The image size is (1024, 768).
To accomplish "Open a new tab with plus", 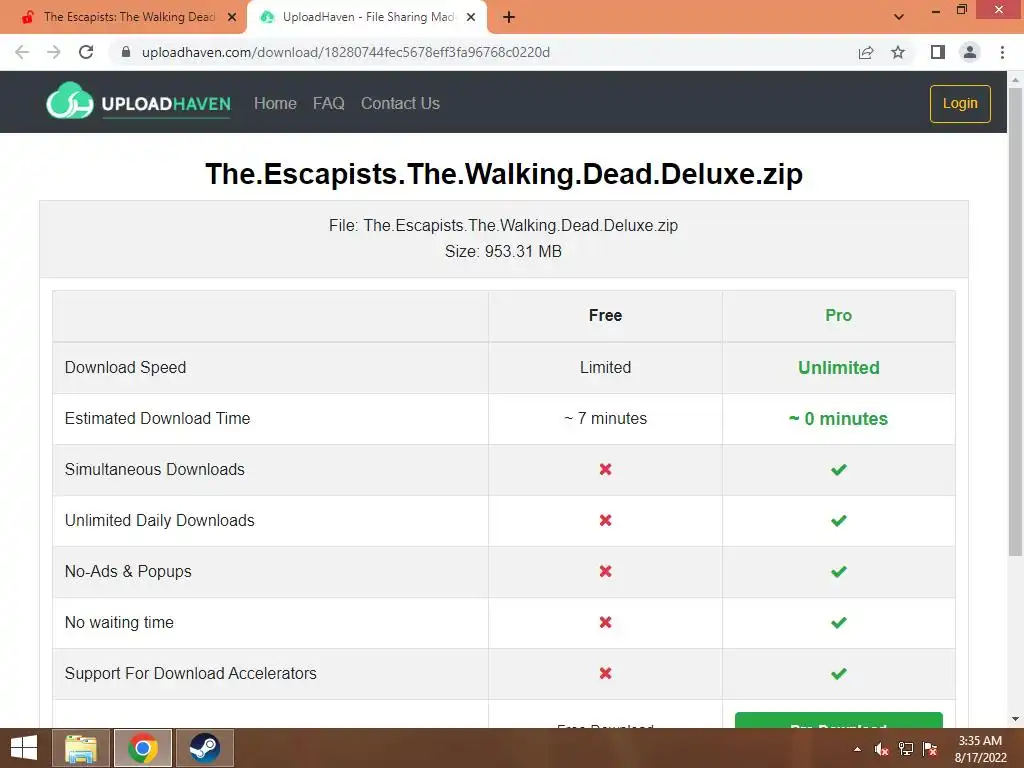I will coord(509,18).
